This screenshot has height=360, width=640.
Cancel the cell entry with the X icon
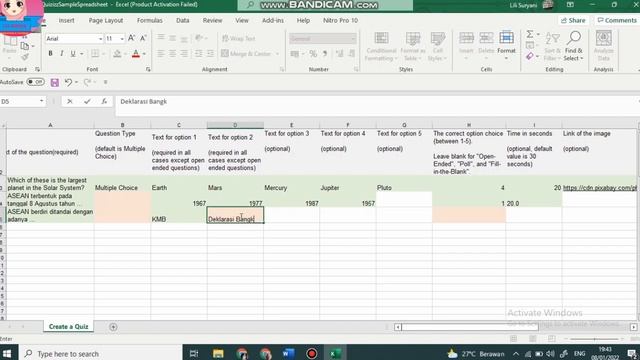70,101
